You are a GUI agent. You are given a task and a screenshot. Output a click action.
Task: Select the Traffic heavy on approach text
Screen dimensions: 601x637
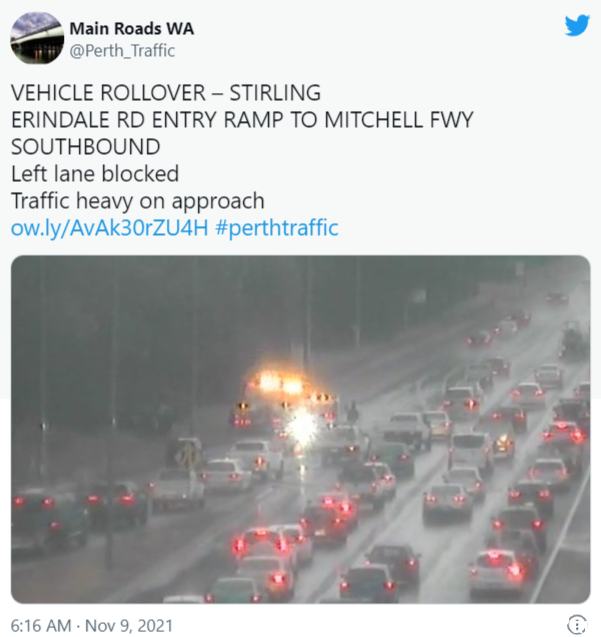138,201
